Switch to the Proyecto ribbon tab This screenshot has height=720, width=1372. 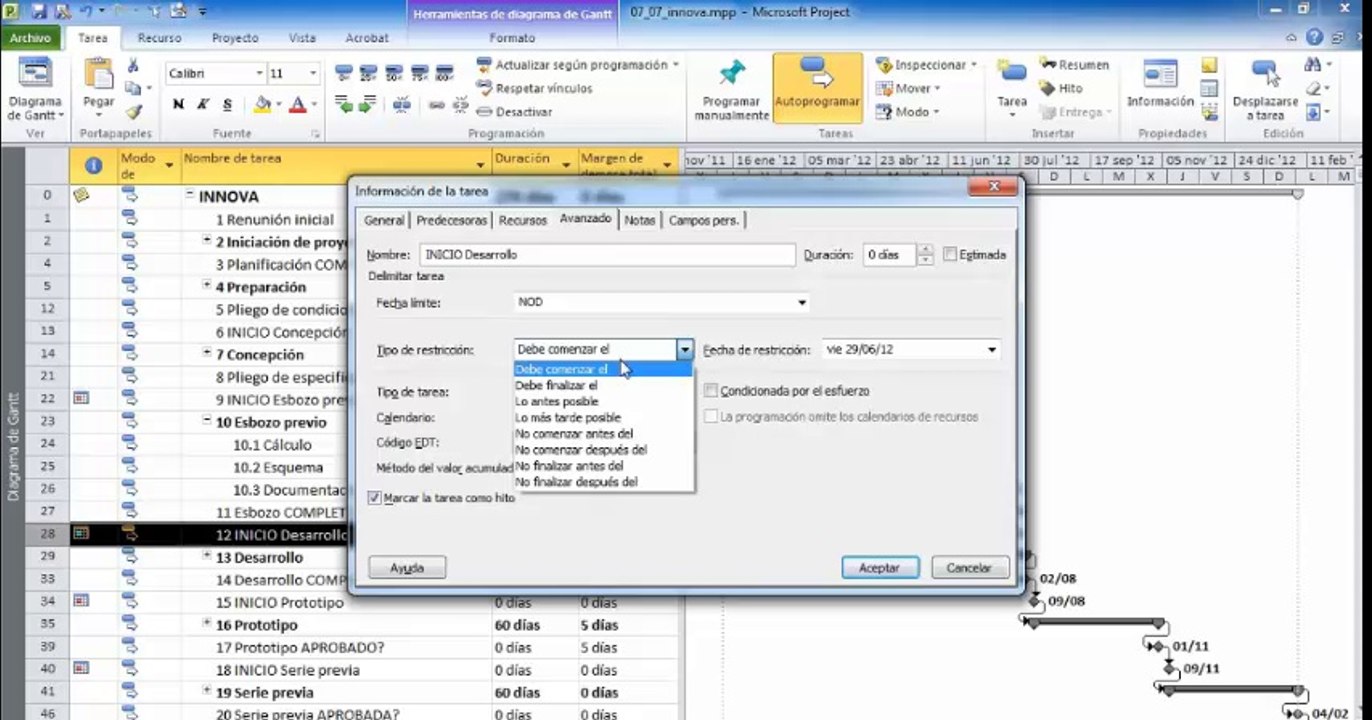coord(235,38)
